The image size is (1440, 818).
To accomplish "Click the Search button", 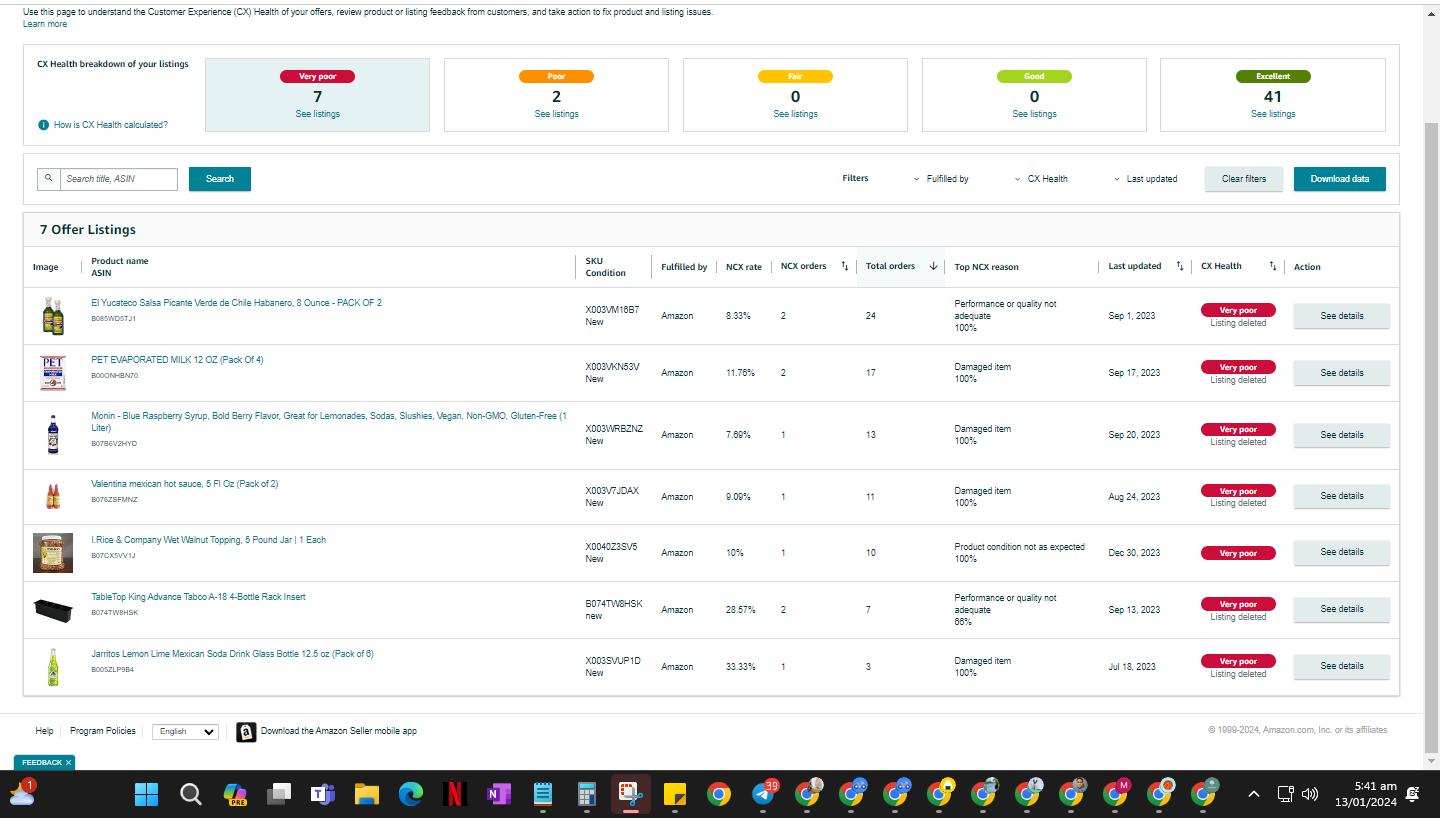I will 220,179.
